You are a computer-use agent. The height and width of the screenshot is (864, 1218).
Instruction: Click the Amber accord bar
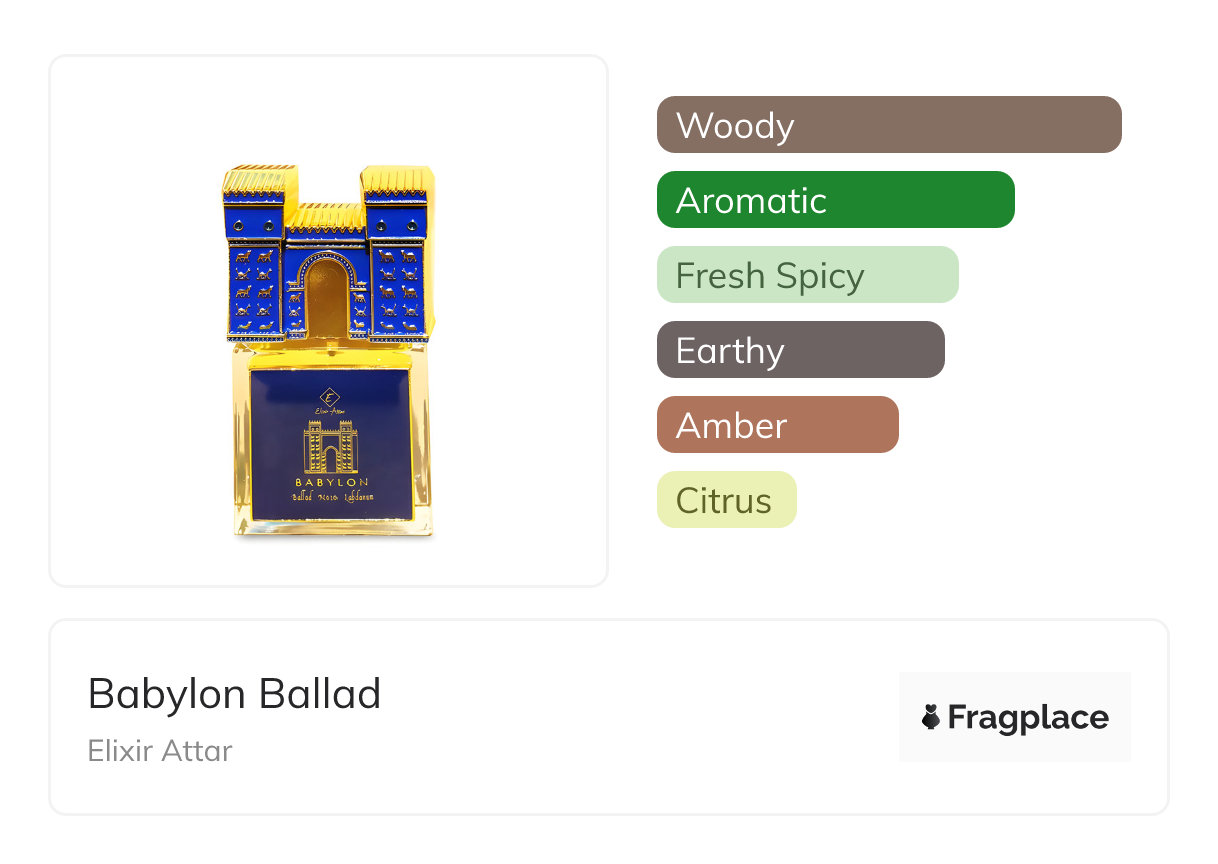click(x=777, y=425)
